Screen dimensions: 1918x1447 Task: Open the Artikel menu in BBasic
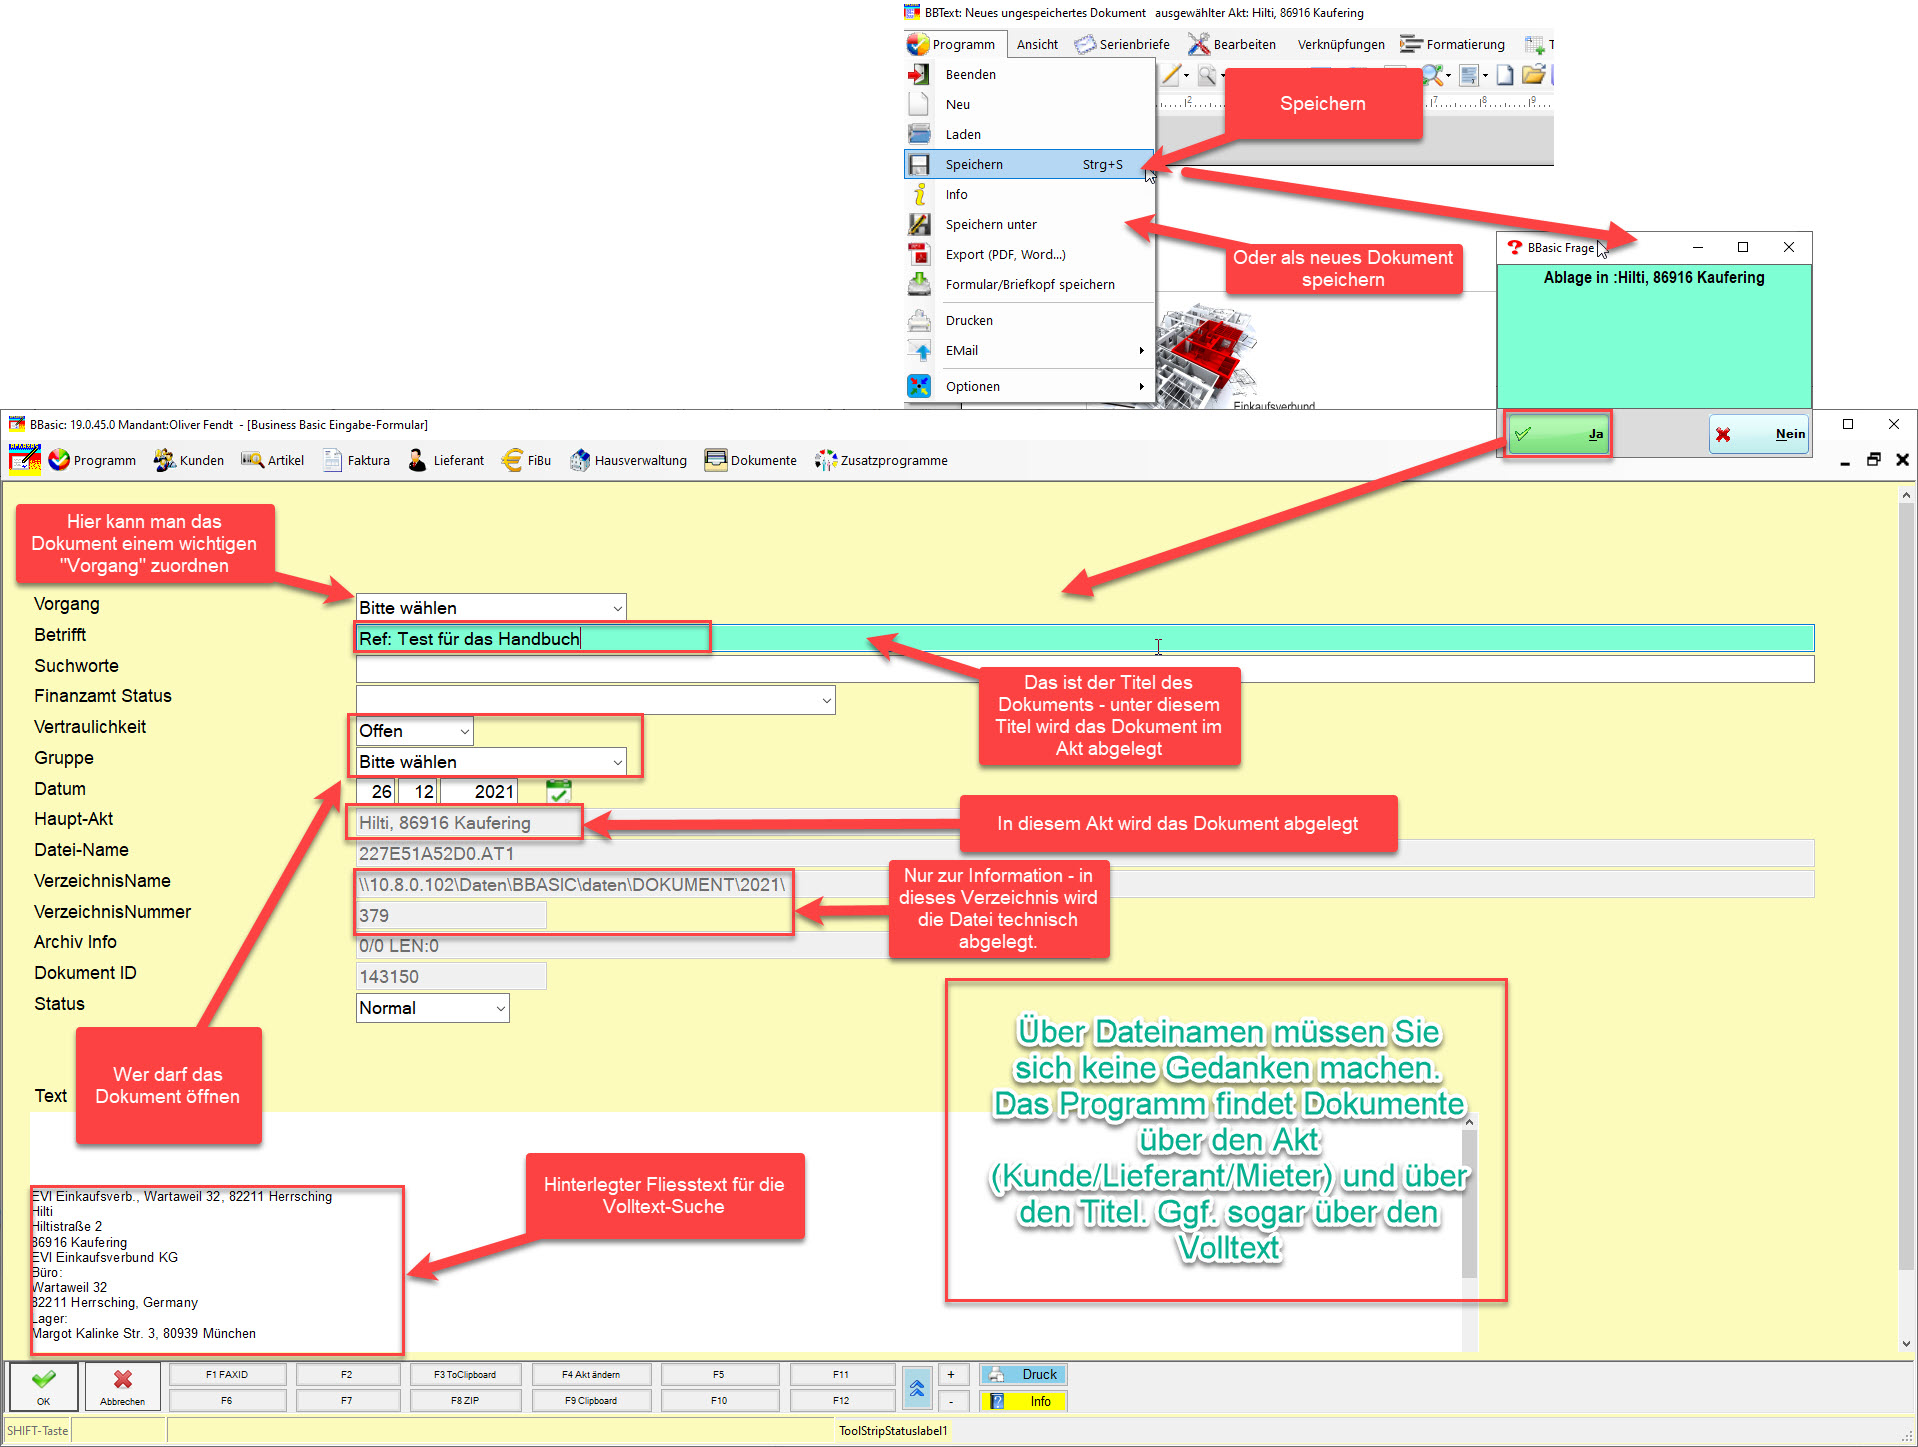(x=273, y=460)
